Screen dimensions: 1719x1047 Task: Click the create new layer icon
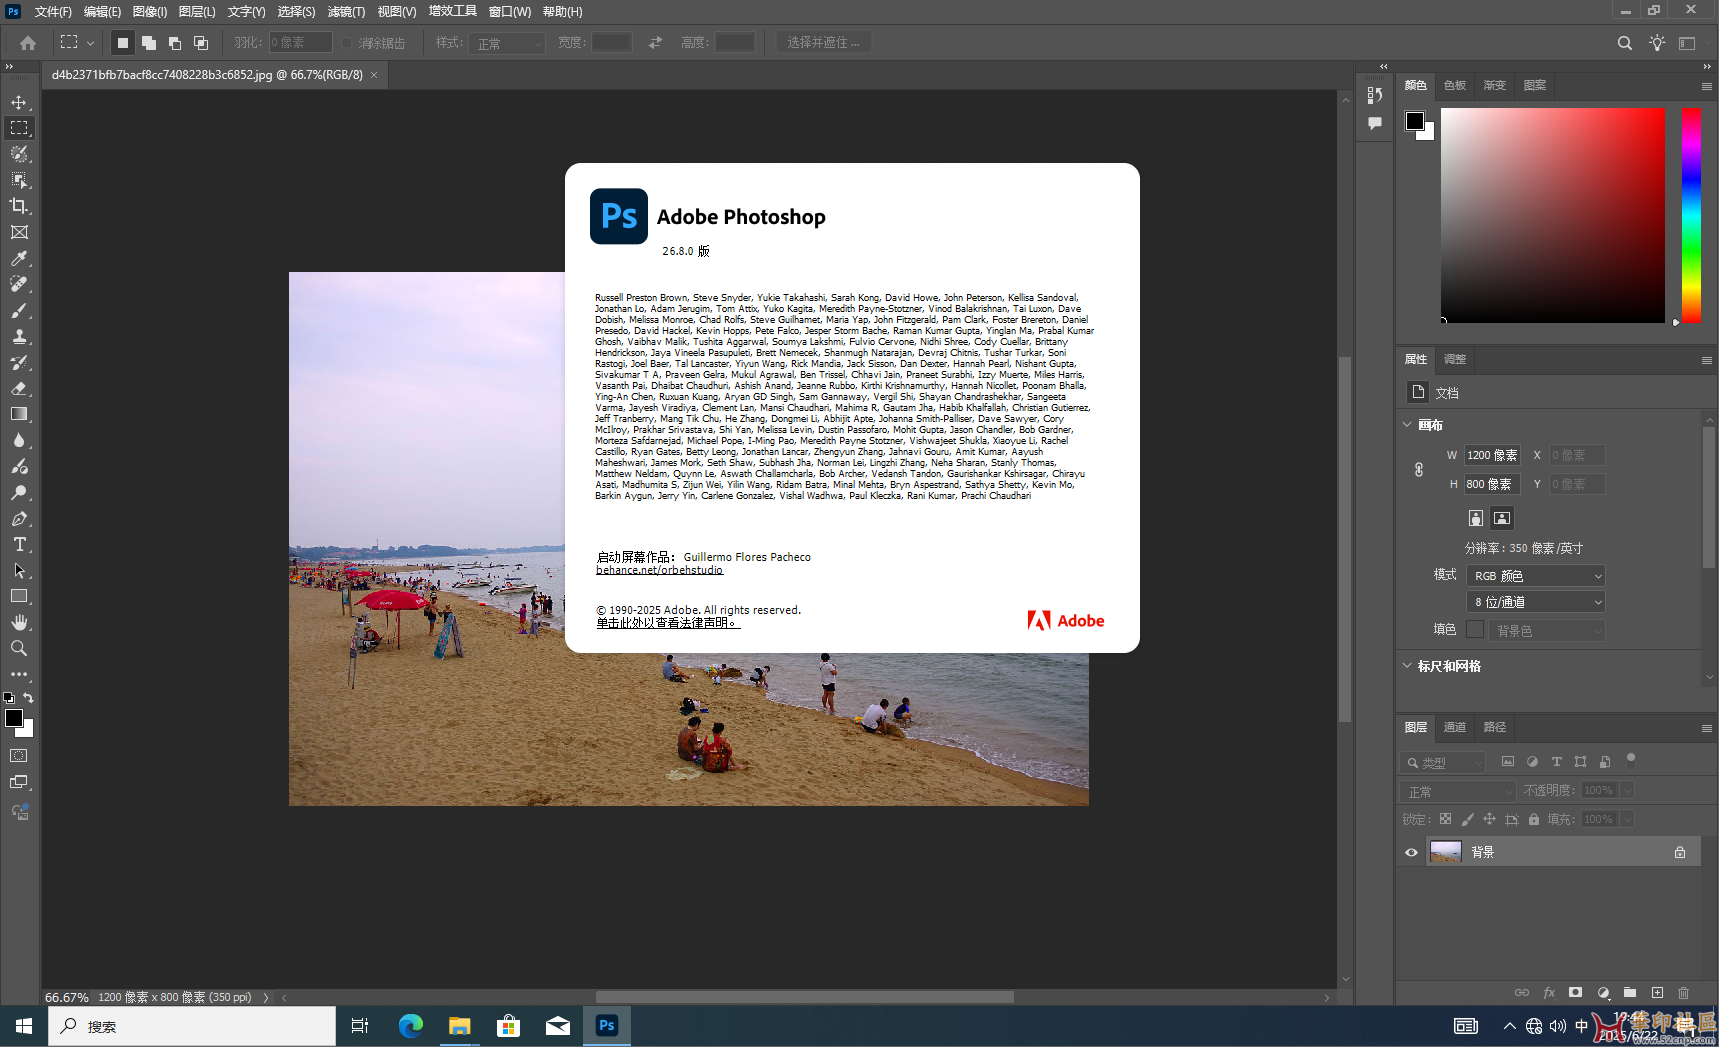1657,992
